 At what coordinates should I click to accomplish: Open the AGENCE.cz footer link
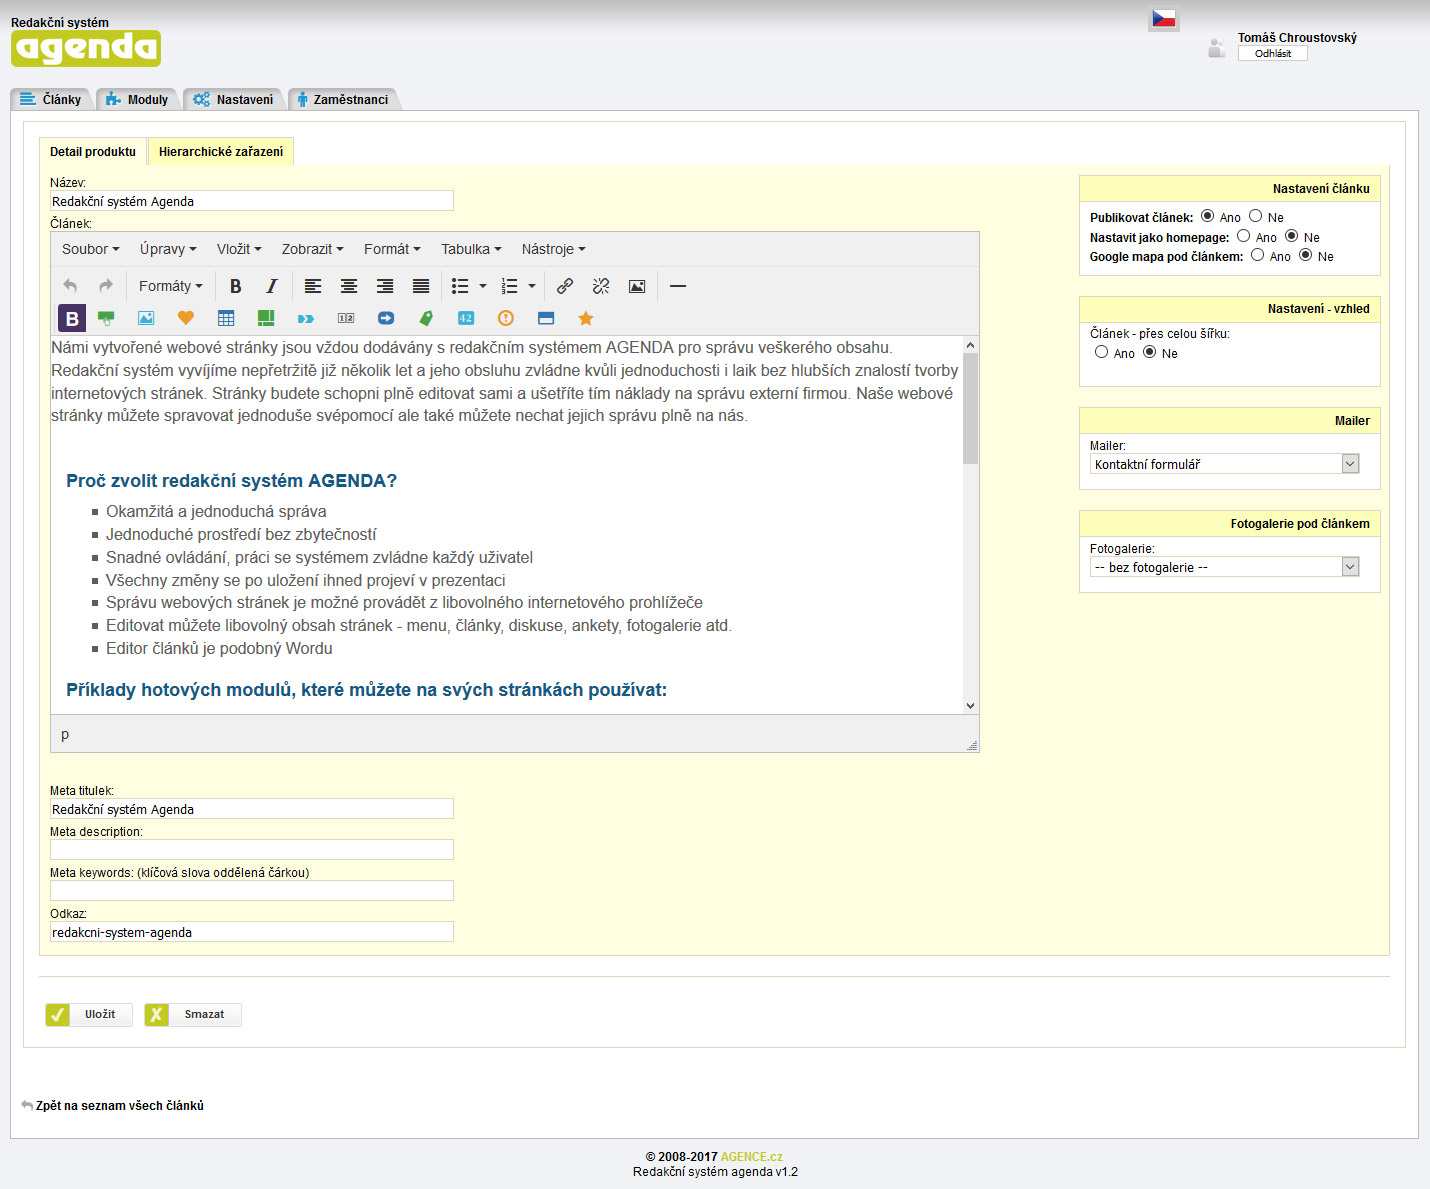752,1157
